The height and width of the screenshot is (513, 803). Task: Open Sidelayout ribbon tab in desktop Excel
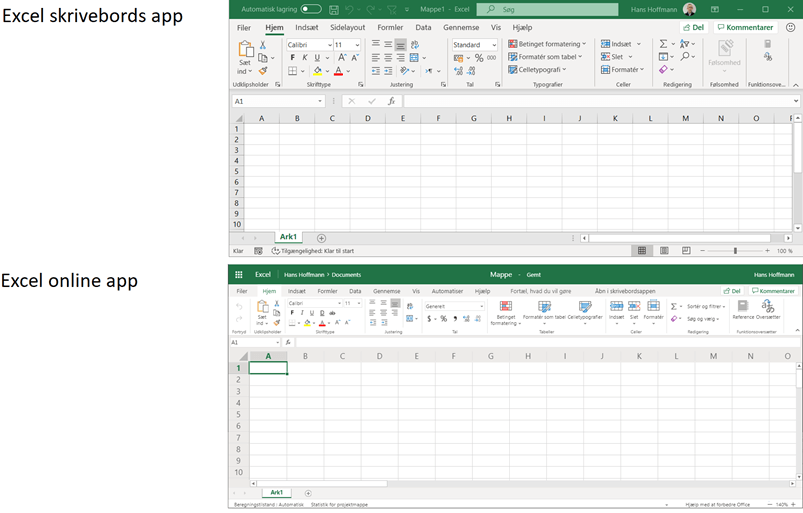click(348, 28)
